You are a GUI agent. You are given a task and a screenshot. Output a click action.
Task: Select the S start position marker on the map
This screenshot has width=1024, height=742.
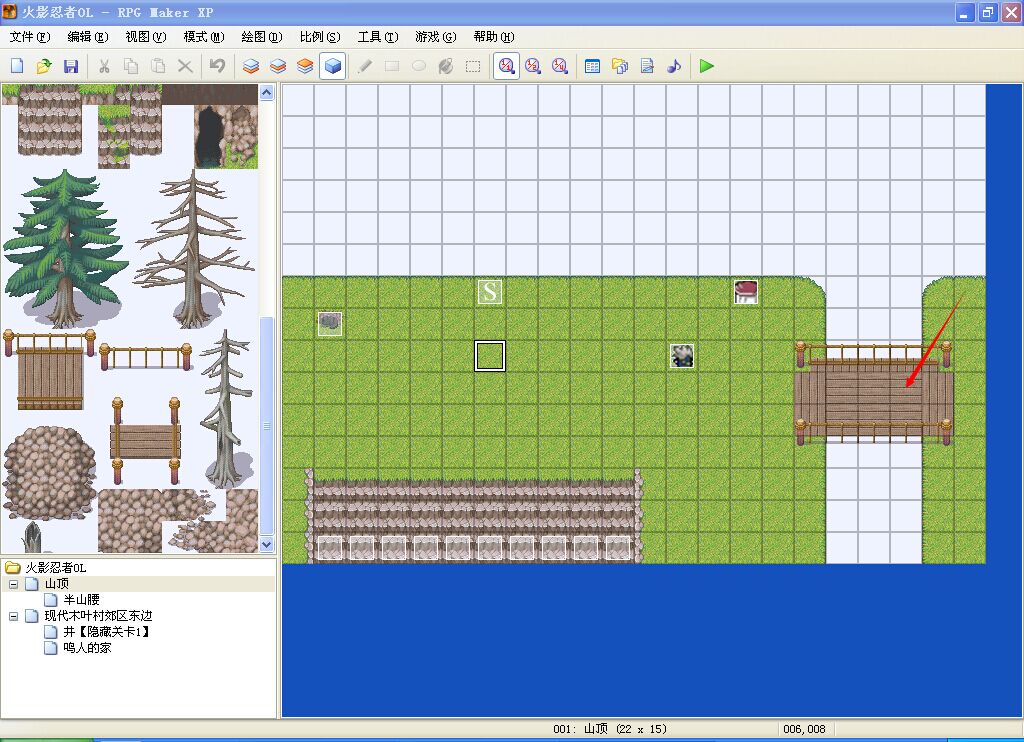click(490, 292)
